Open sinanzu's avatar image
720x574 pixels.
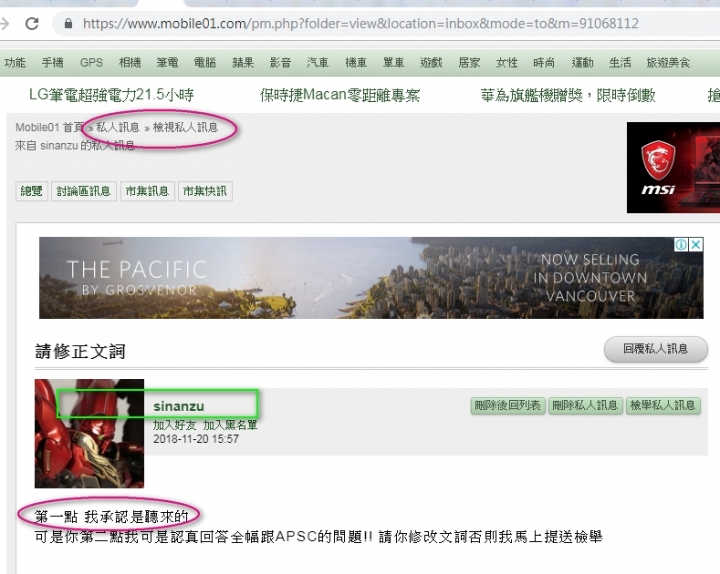click(x=89, y=433)
